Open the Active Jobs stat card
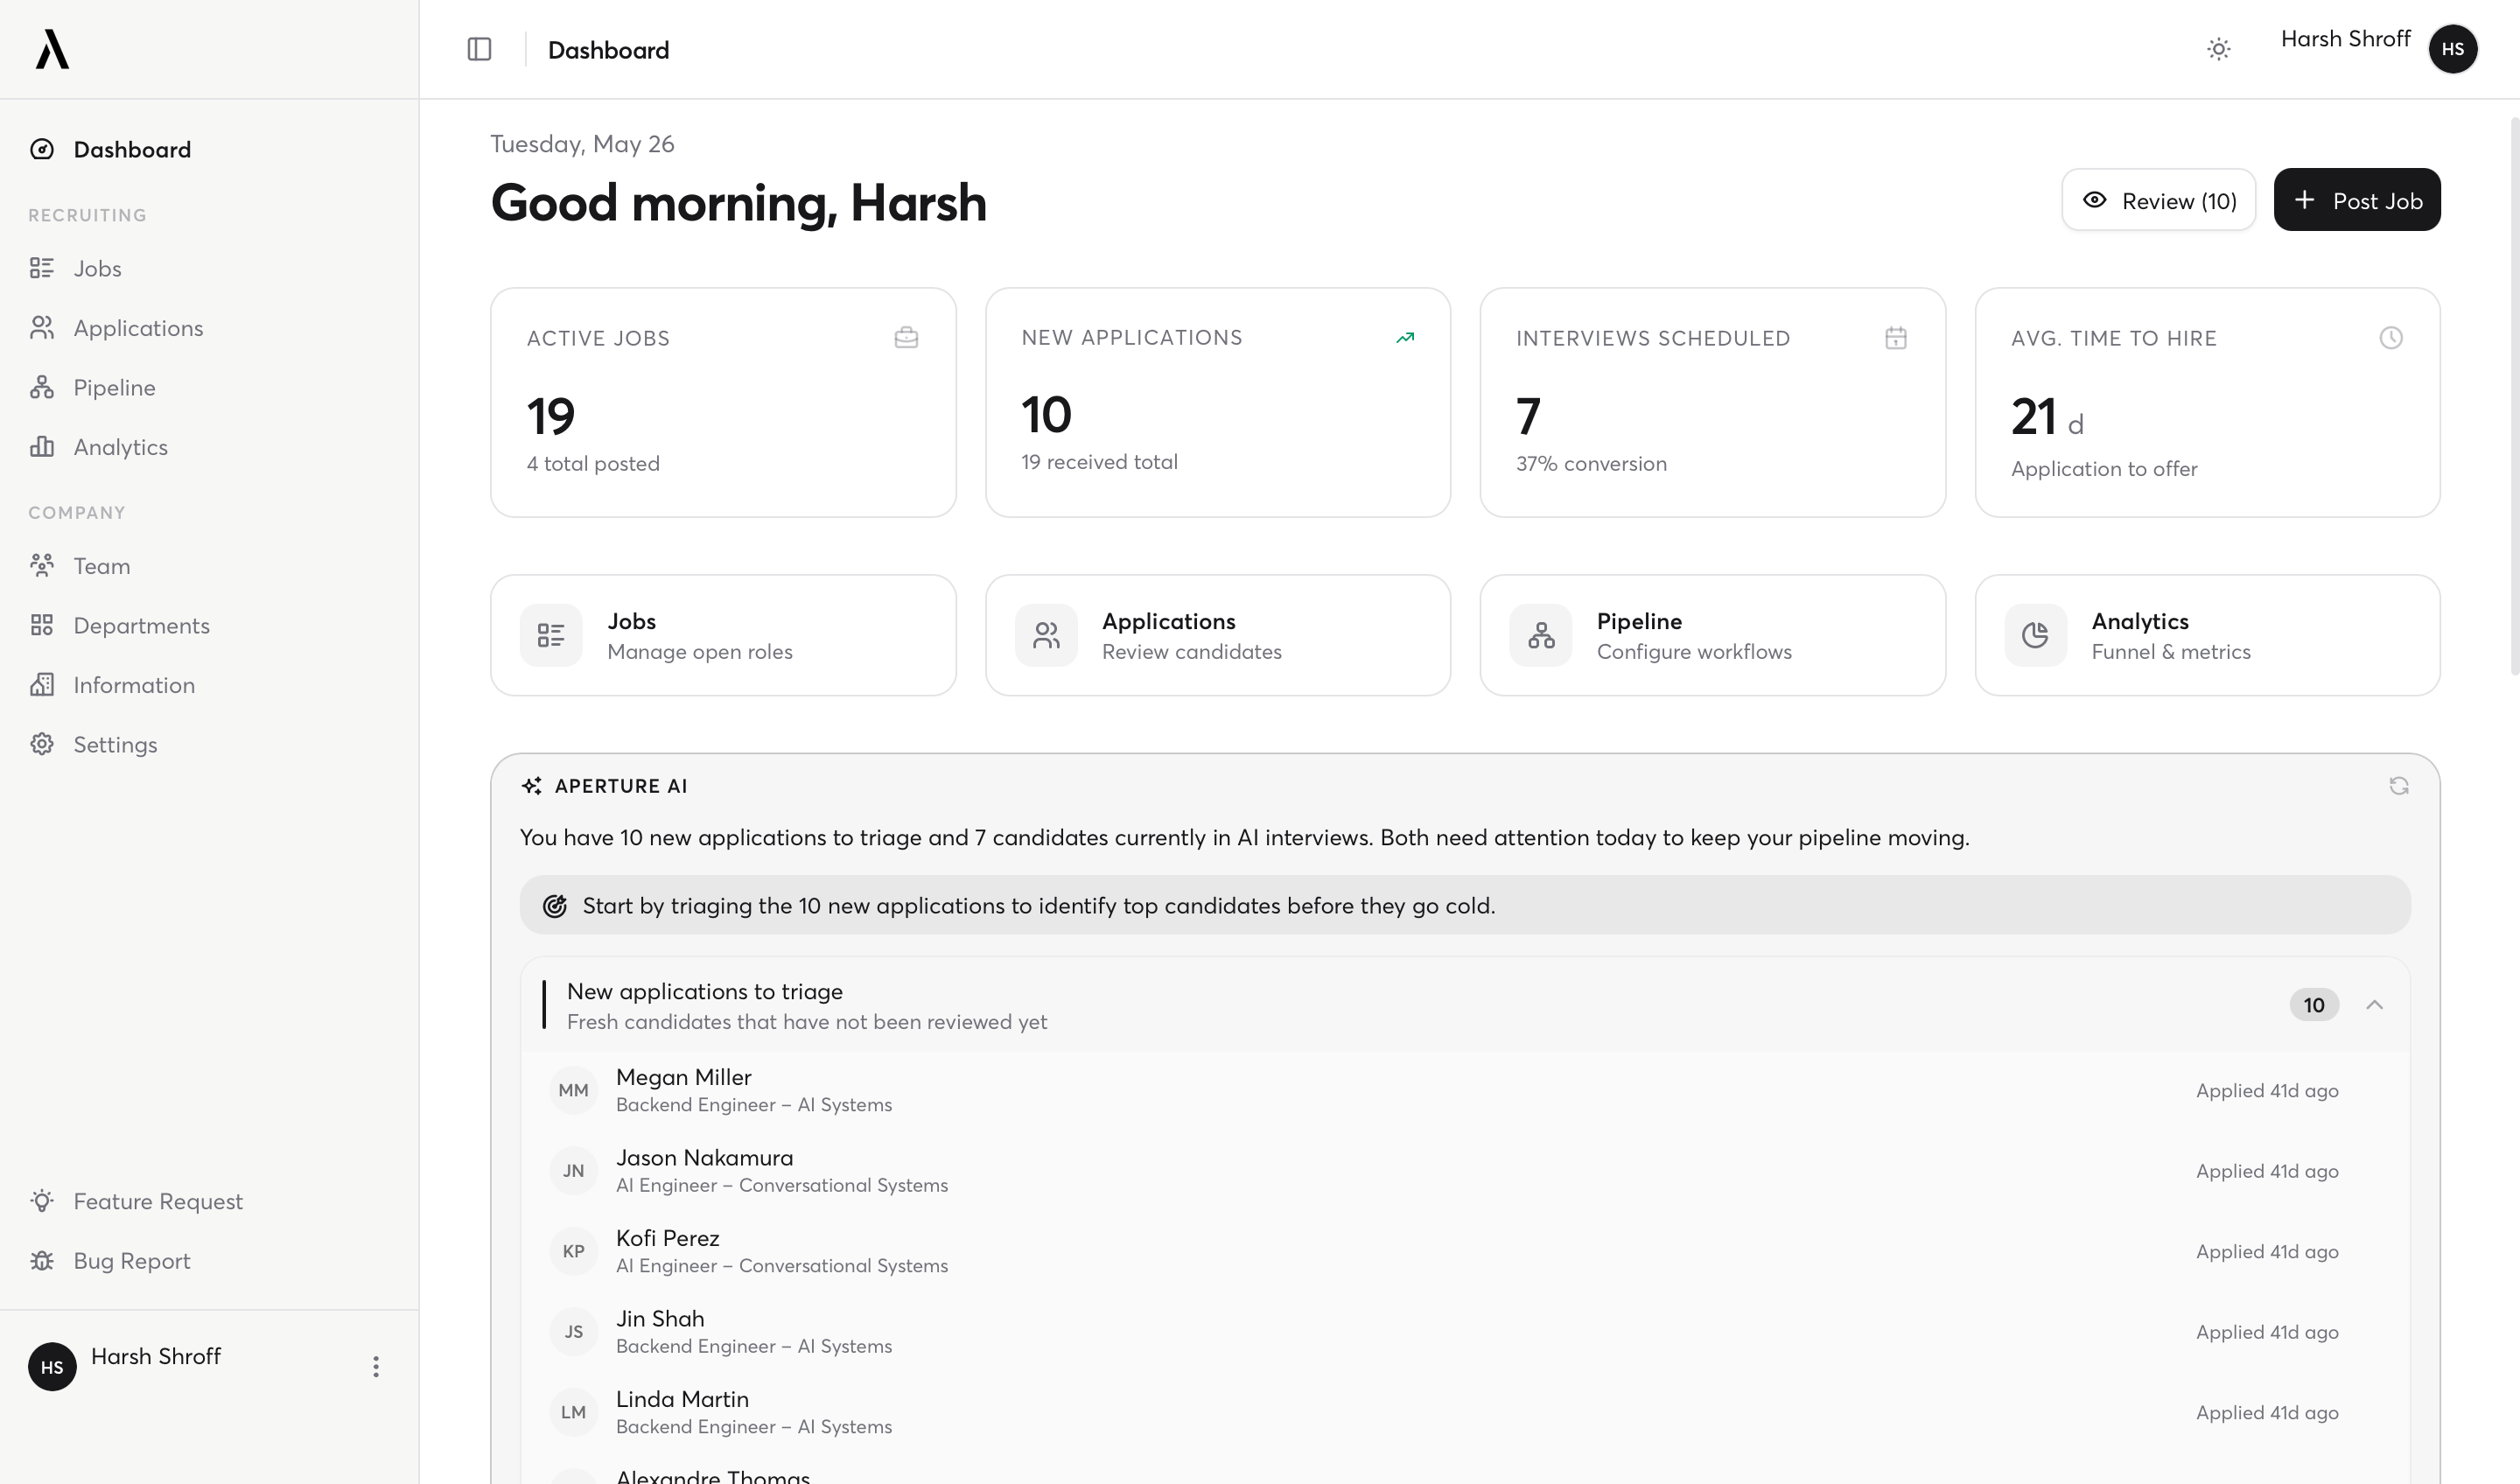The width and height of the screenshot is (2520, 1484). 723,403
